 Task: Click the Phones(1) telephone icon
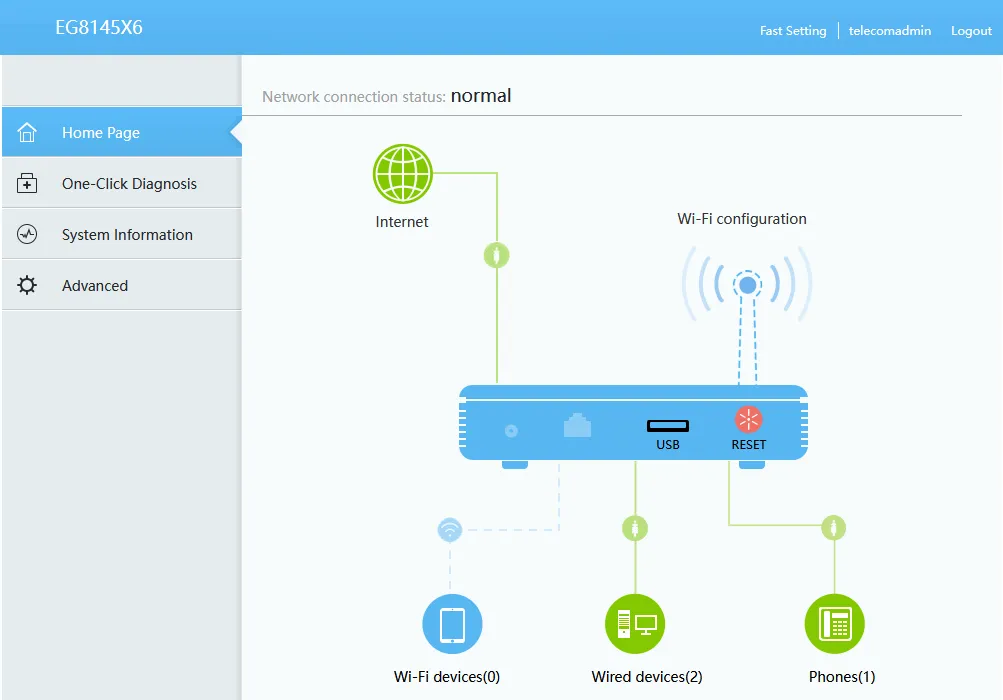point(835,622)
